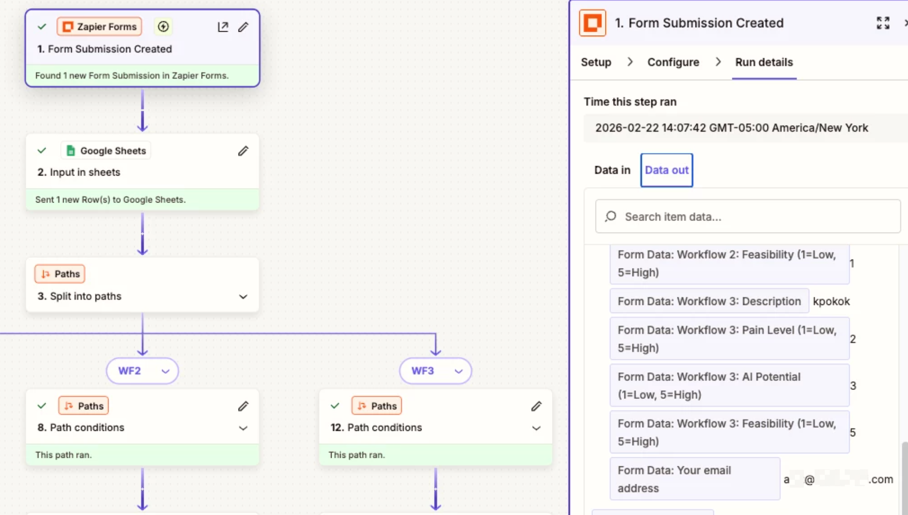Select the Data in toggle

[x=612, y=170]
